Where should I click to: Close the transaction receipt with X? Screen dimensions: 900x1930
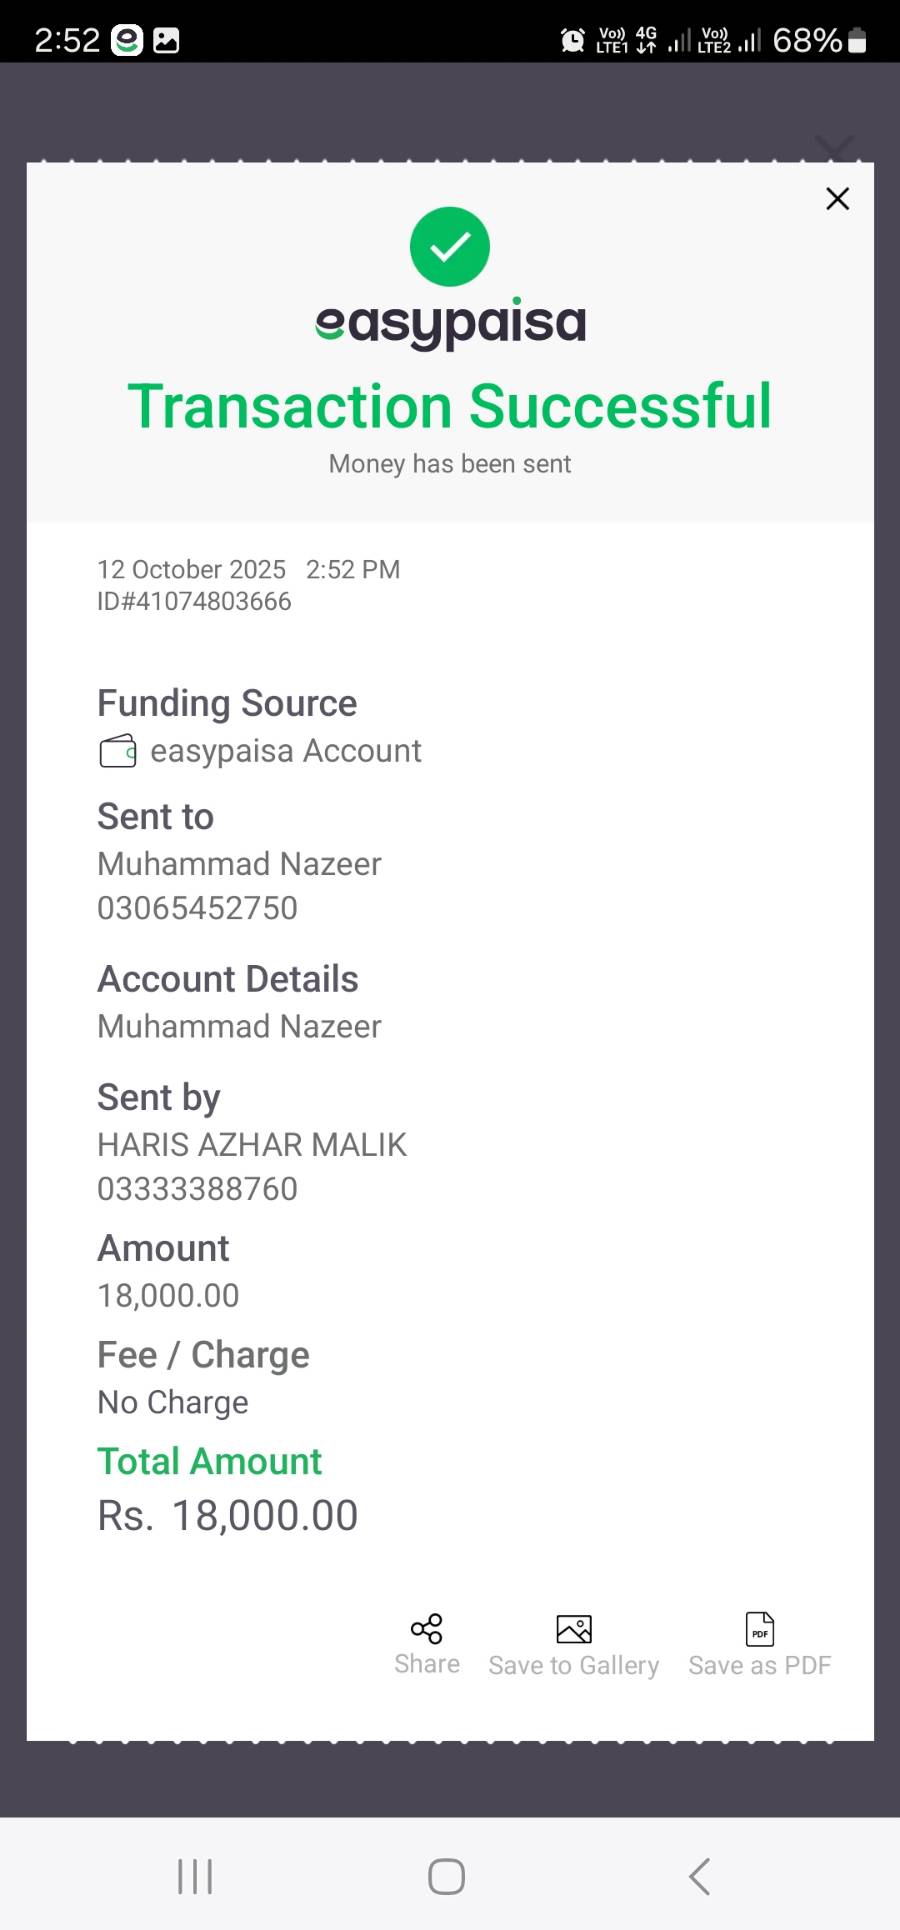tap(837, 199)
